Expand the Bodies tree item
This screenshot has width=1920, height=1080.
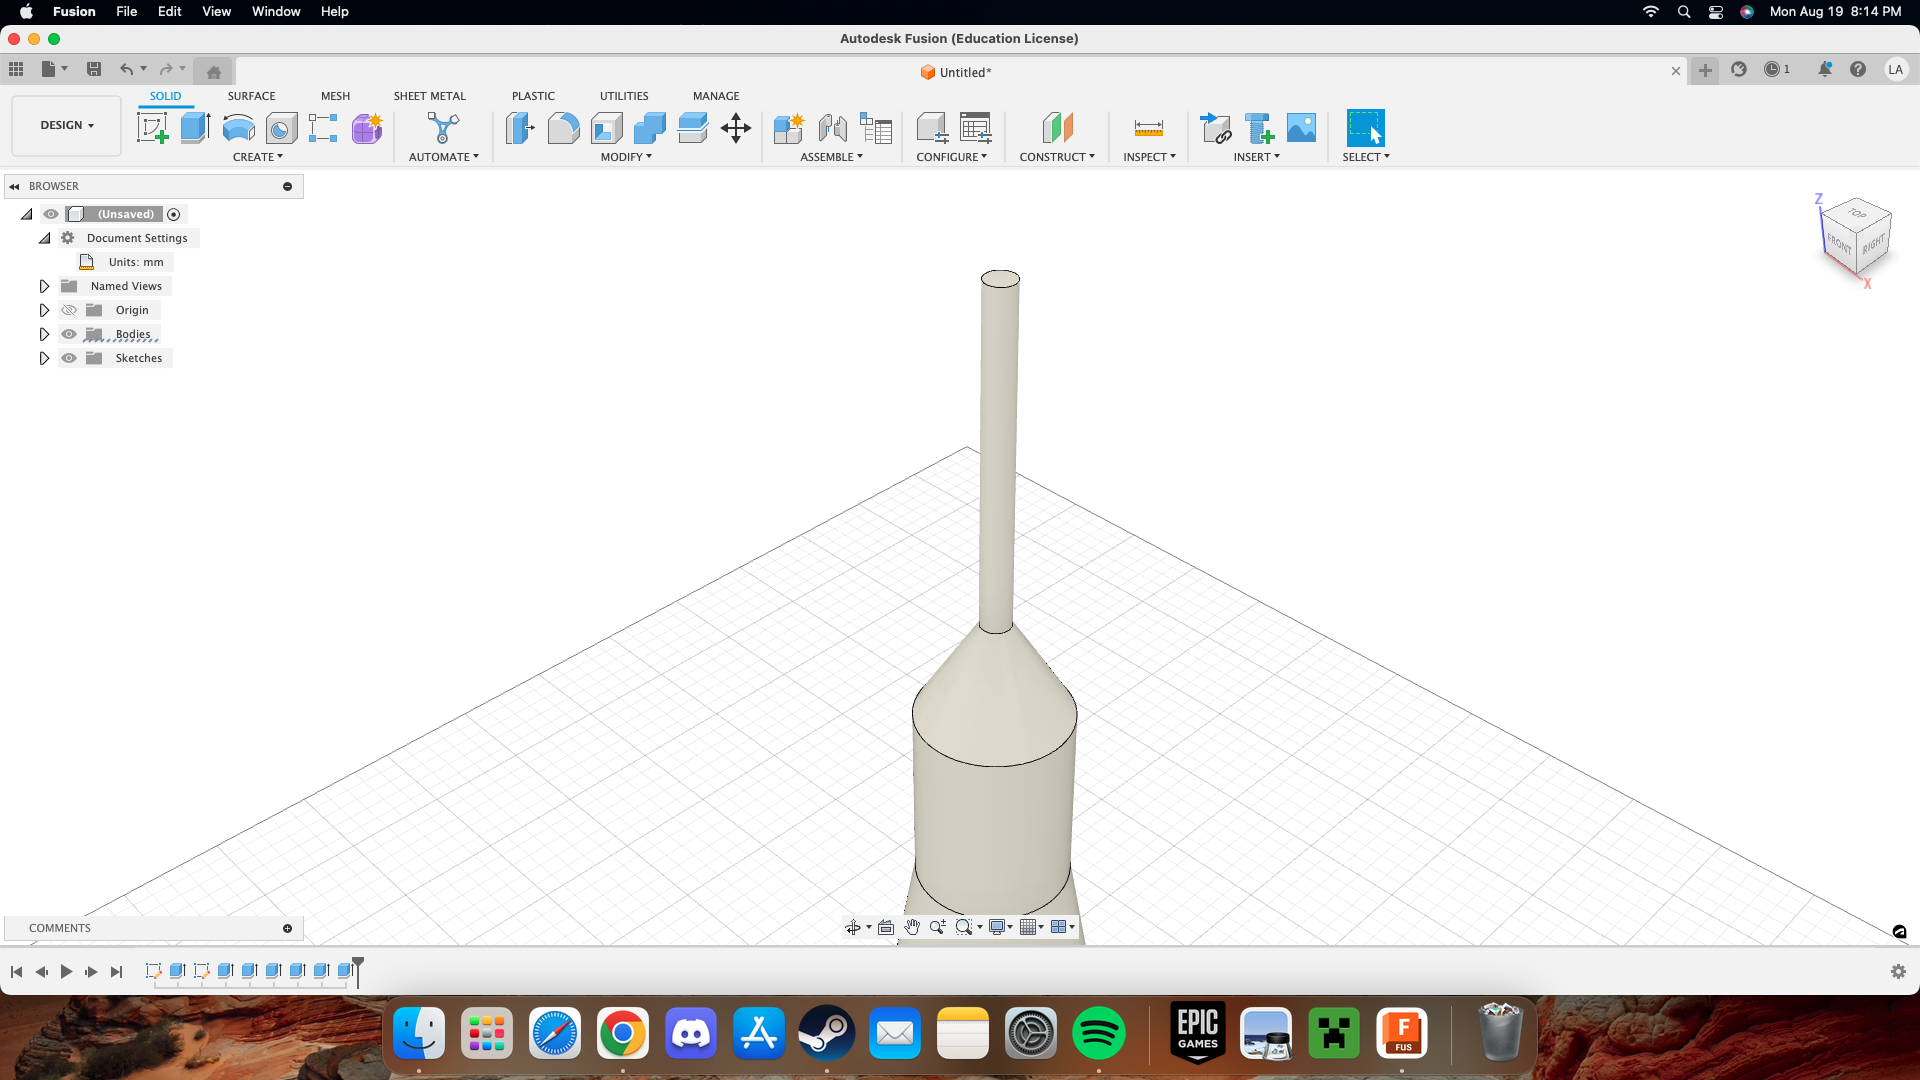point(44,334)
